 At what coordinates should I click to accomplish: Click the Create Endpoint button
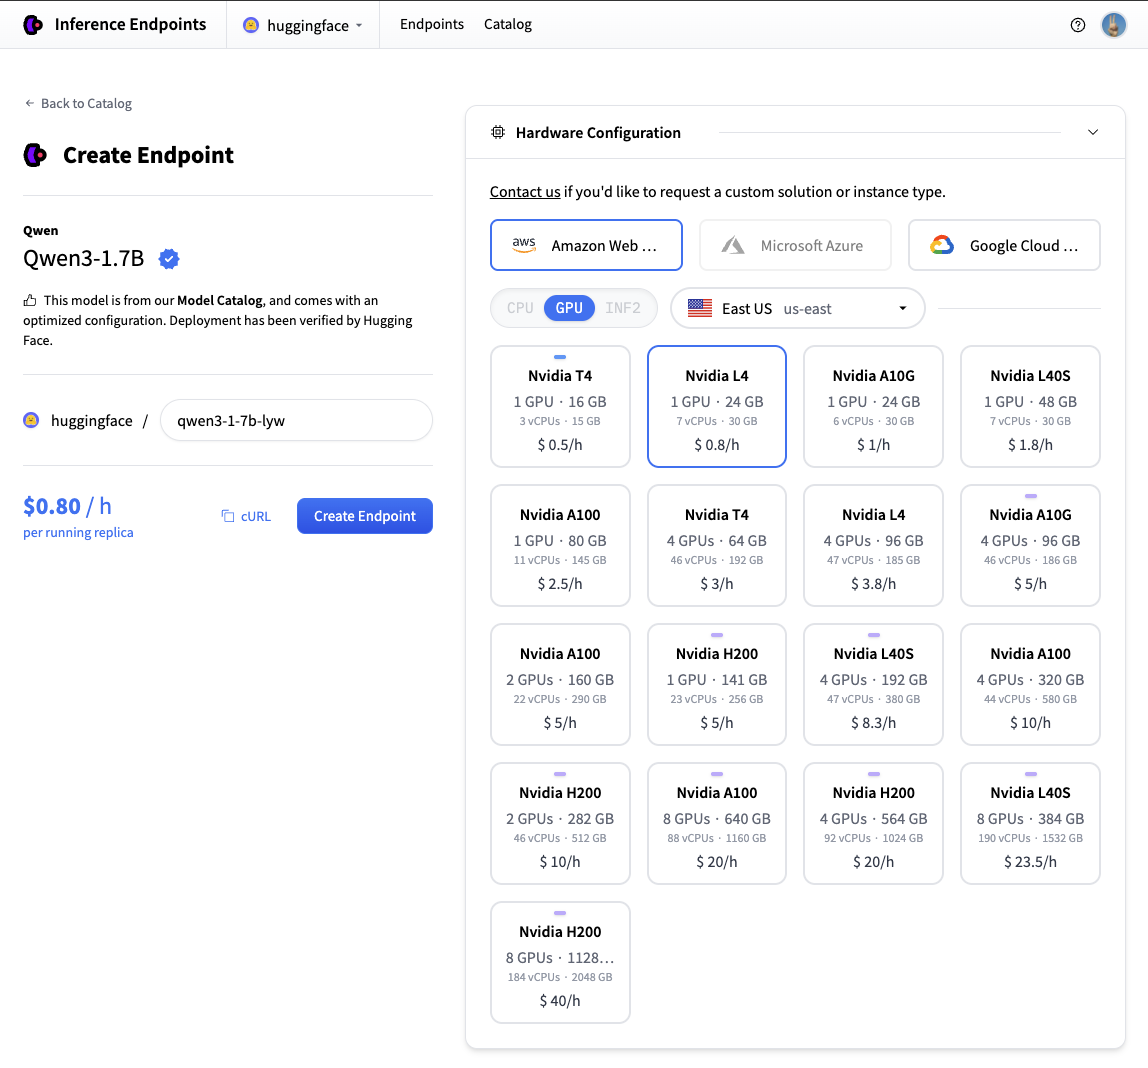click(365, 516)
